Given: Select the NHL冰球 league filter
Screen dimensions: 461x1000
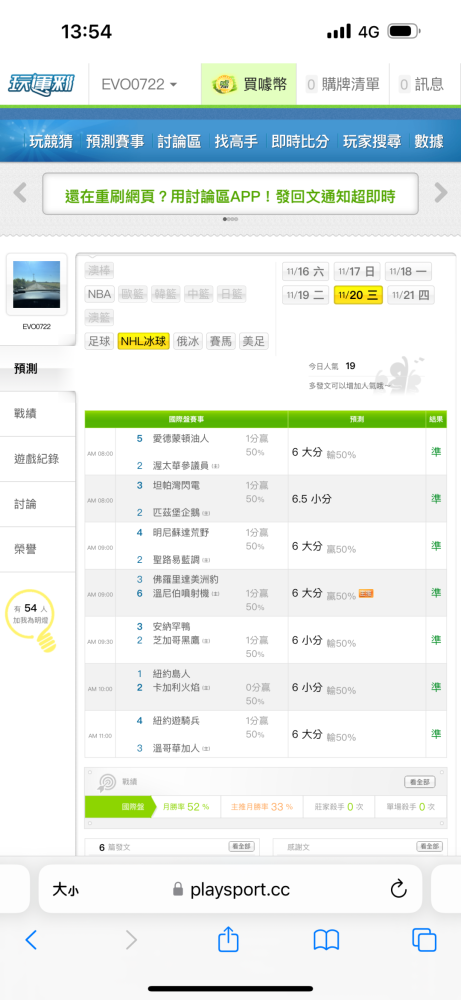Looking at the screenshot, I should coord(143,341).
